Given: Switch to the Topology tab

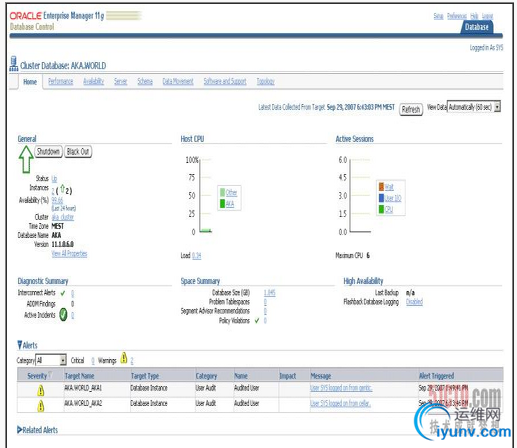Looking at the screenshot, I should [x=265, y=81].
